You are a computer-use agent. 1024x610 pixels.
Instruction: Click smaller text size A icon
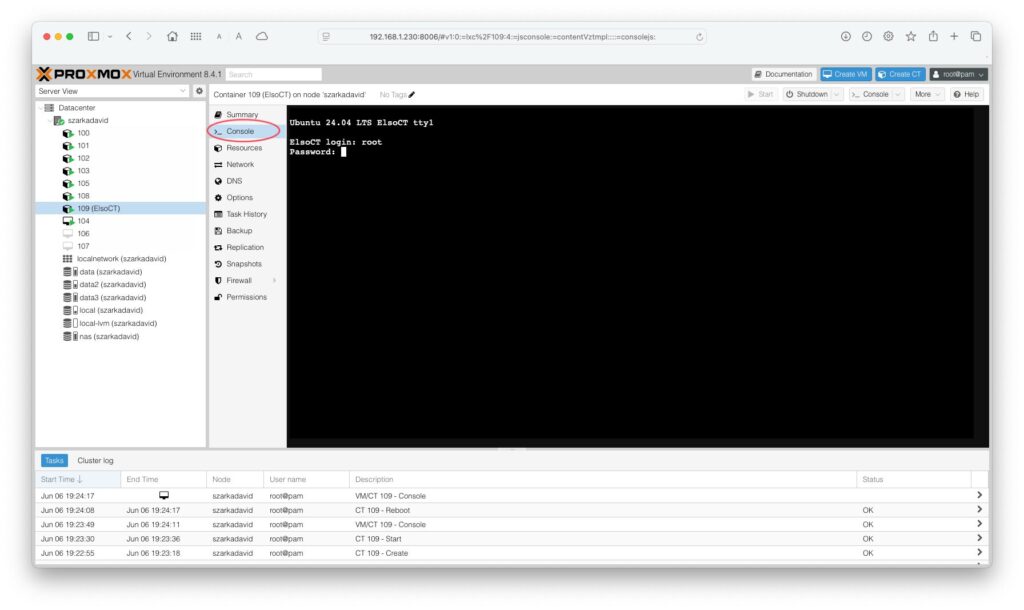click(x=219, y=37)
